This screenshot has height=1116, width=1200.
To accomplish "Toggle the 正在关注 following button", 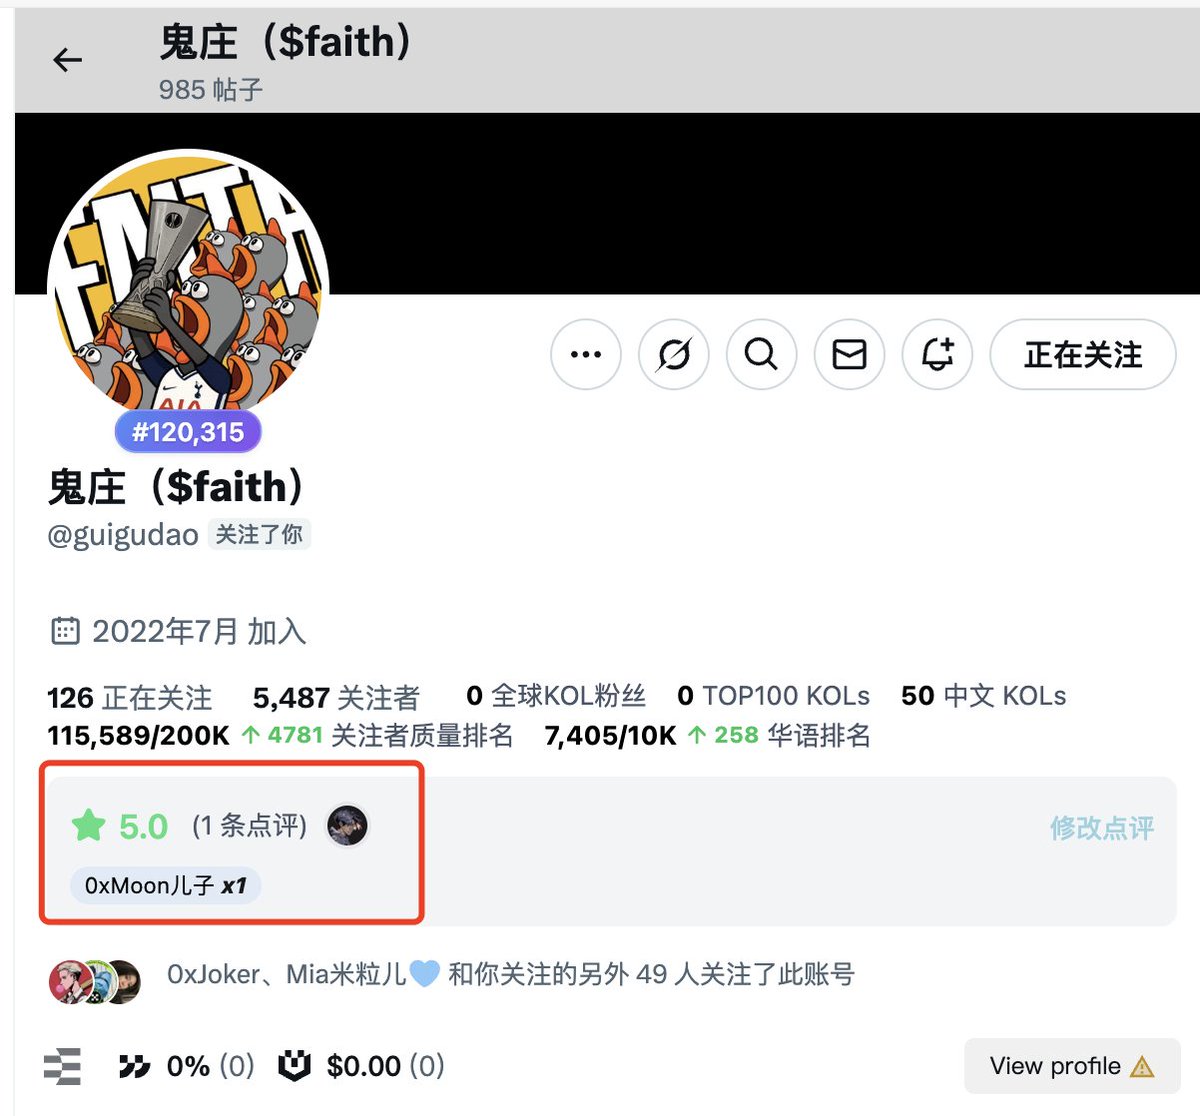I will tap(1083, 354).
